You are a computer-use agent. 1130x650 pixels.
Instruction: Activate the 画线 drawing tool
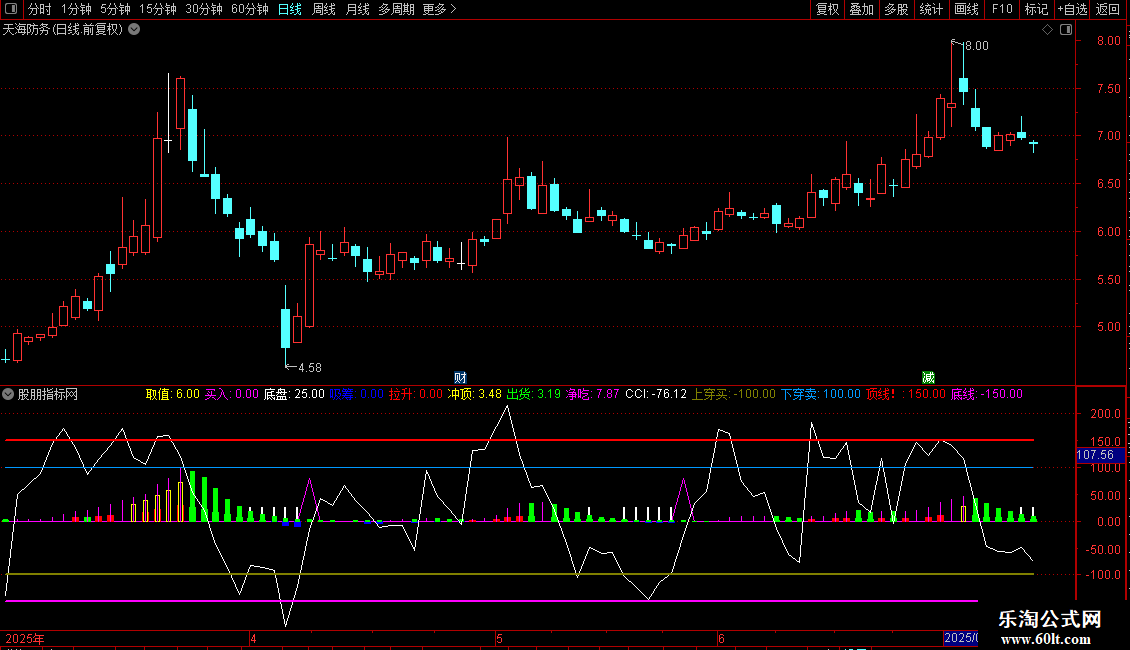pos(966,9)
